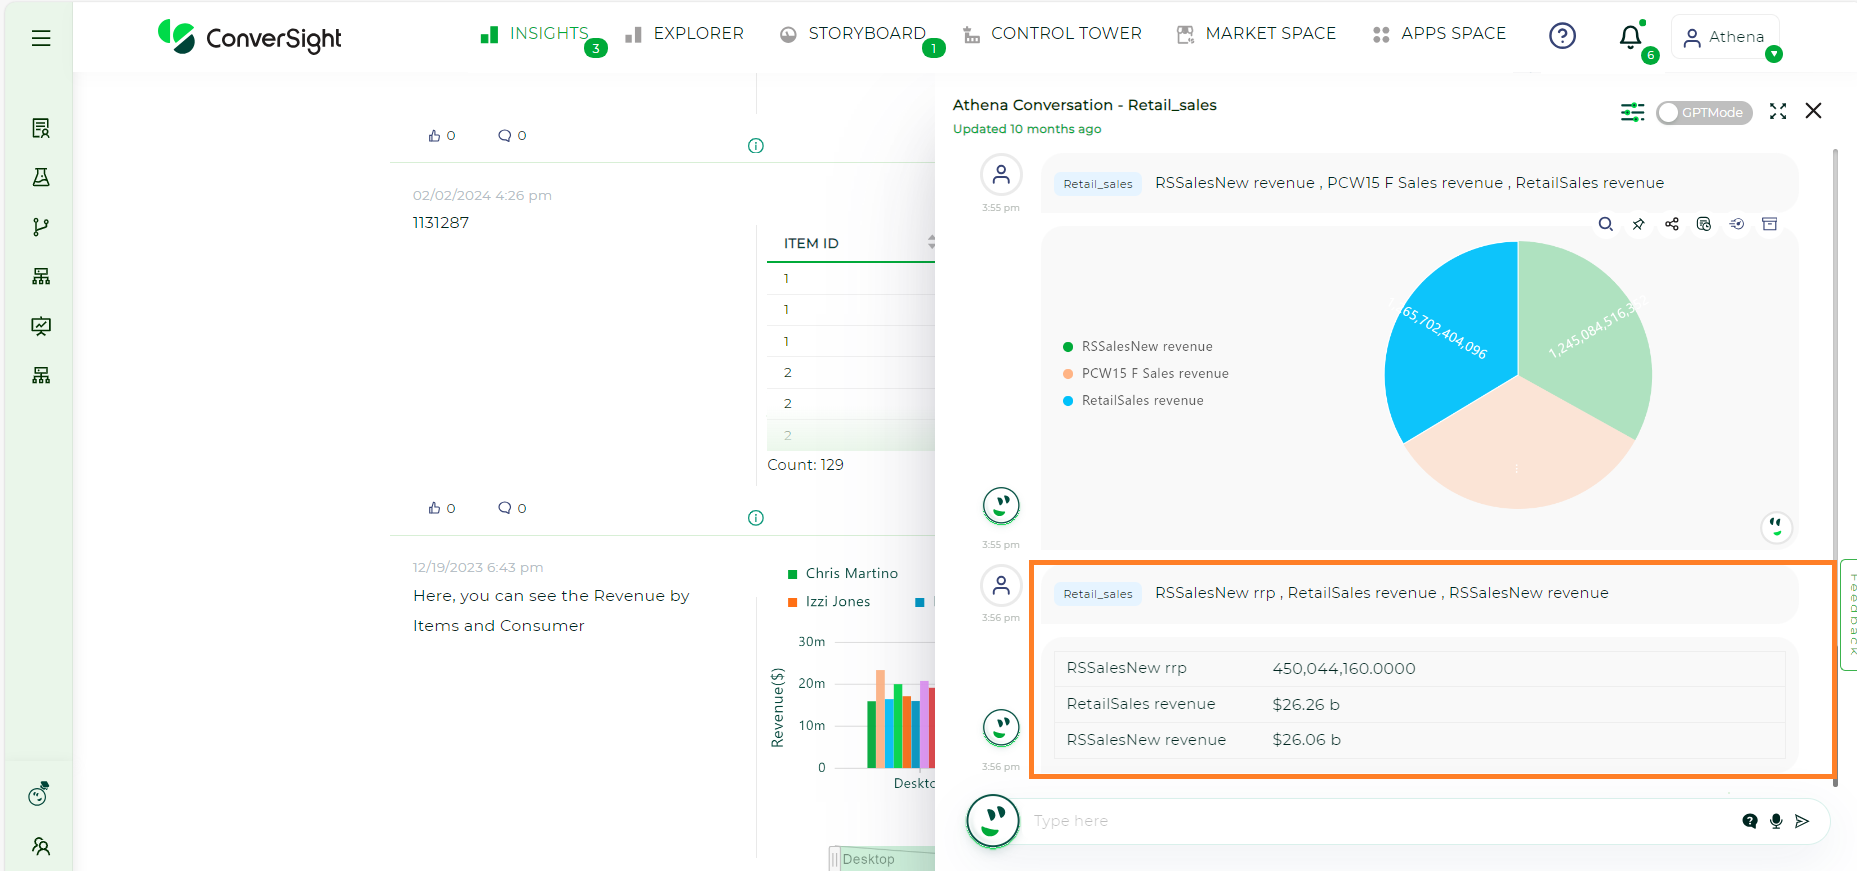Screen dimensions: 1857x871
Task: Activate the microphone voice input
Action: pos(1776,821)
